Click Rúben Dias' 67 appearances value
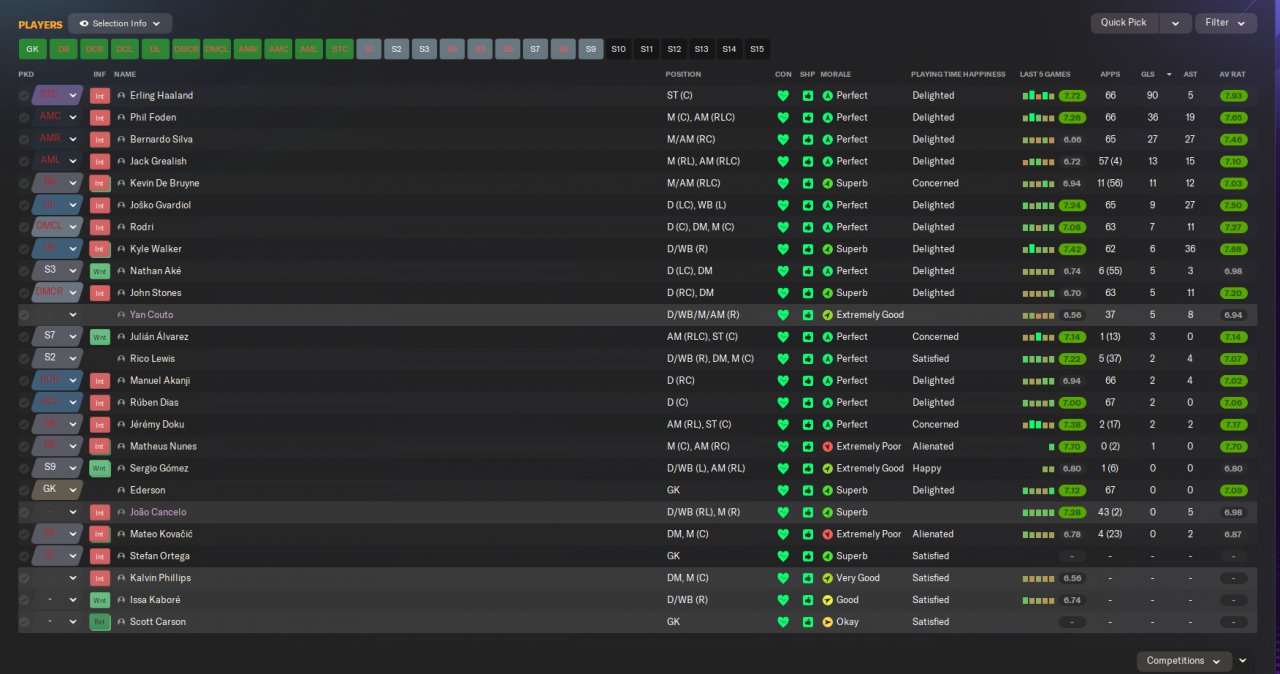Viewport: 1280px width, 674px height. click(1110, 403)
